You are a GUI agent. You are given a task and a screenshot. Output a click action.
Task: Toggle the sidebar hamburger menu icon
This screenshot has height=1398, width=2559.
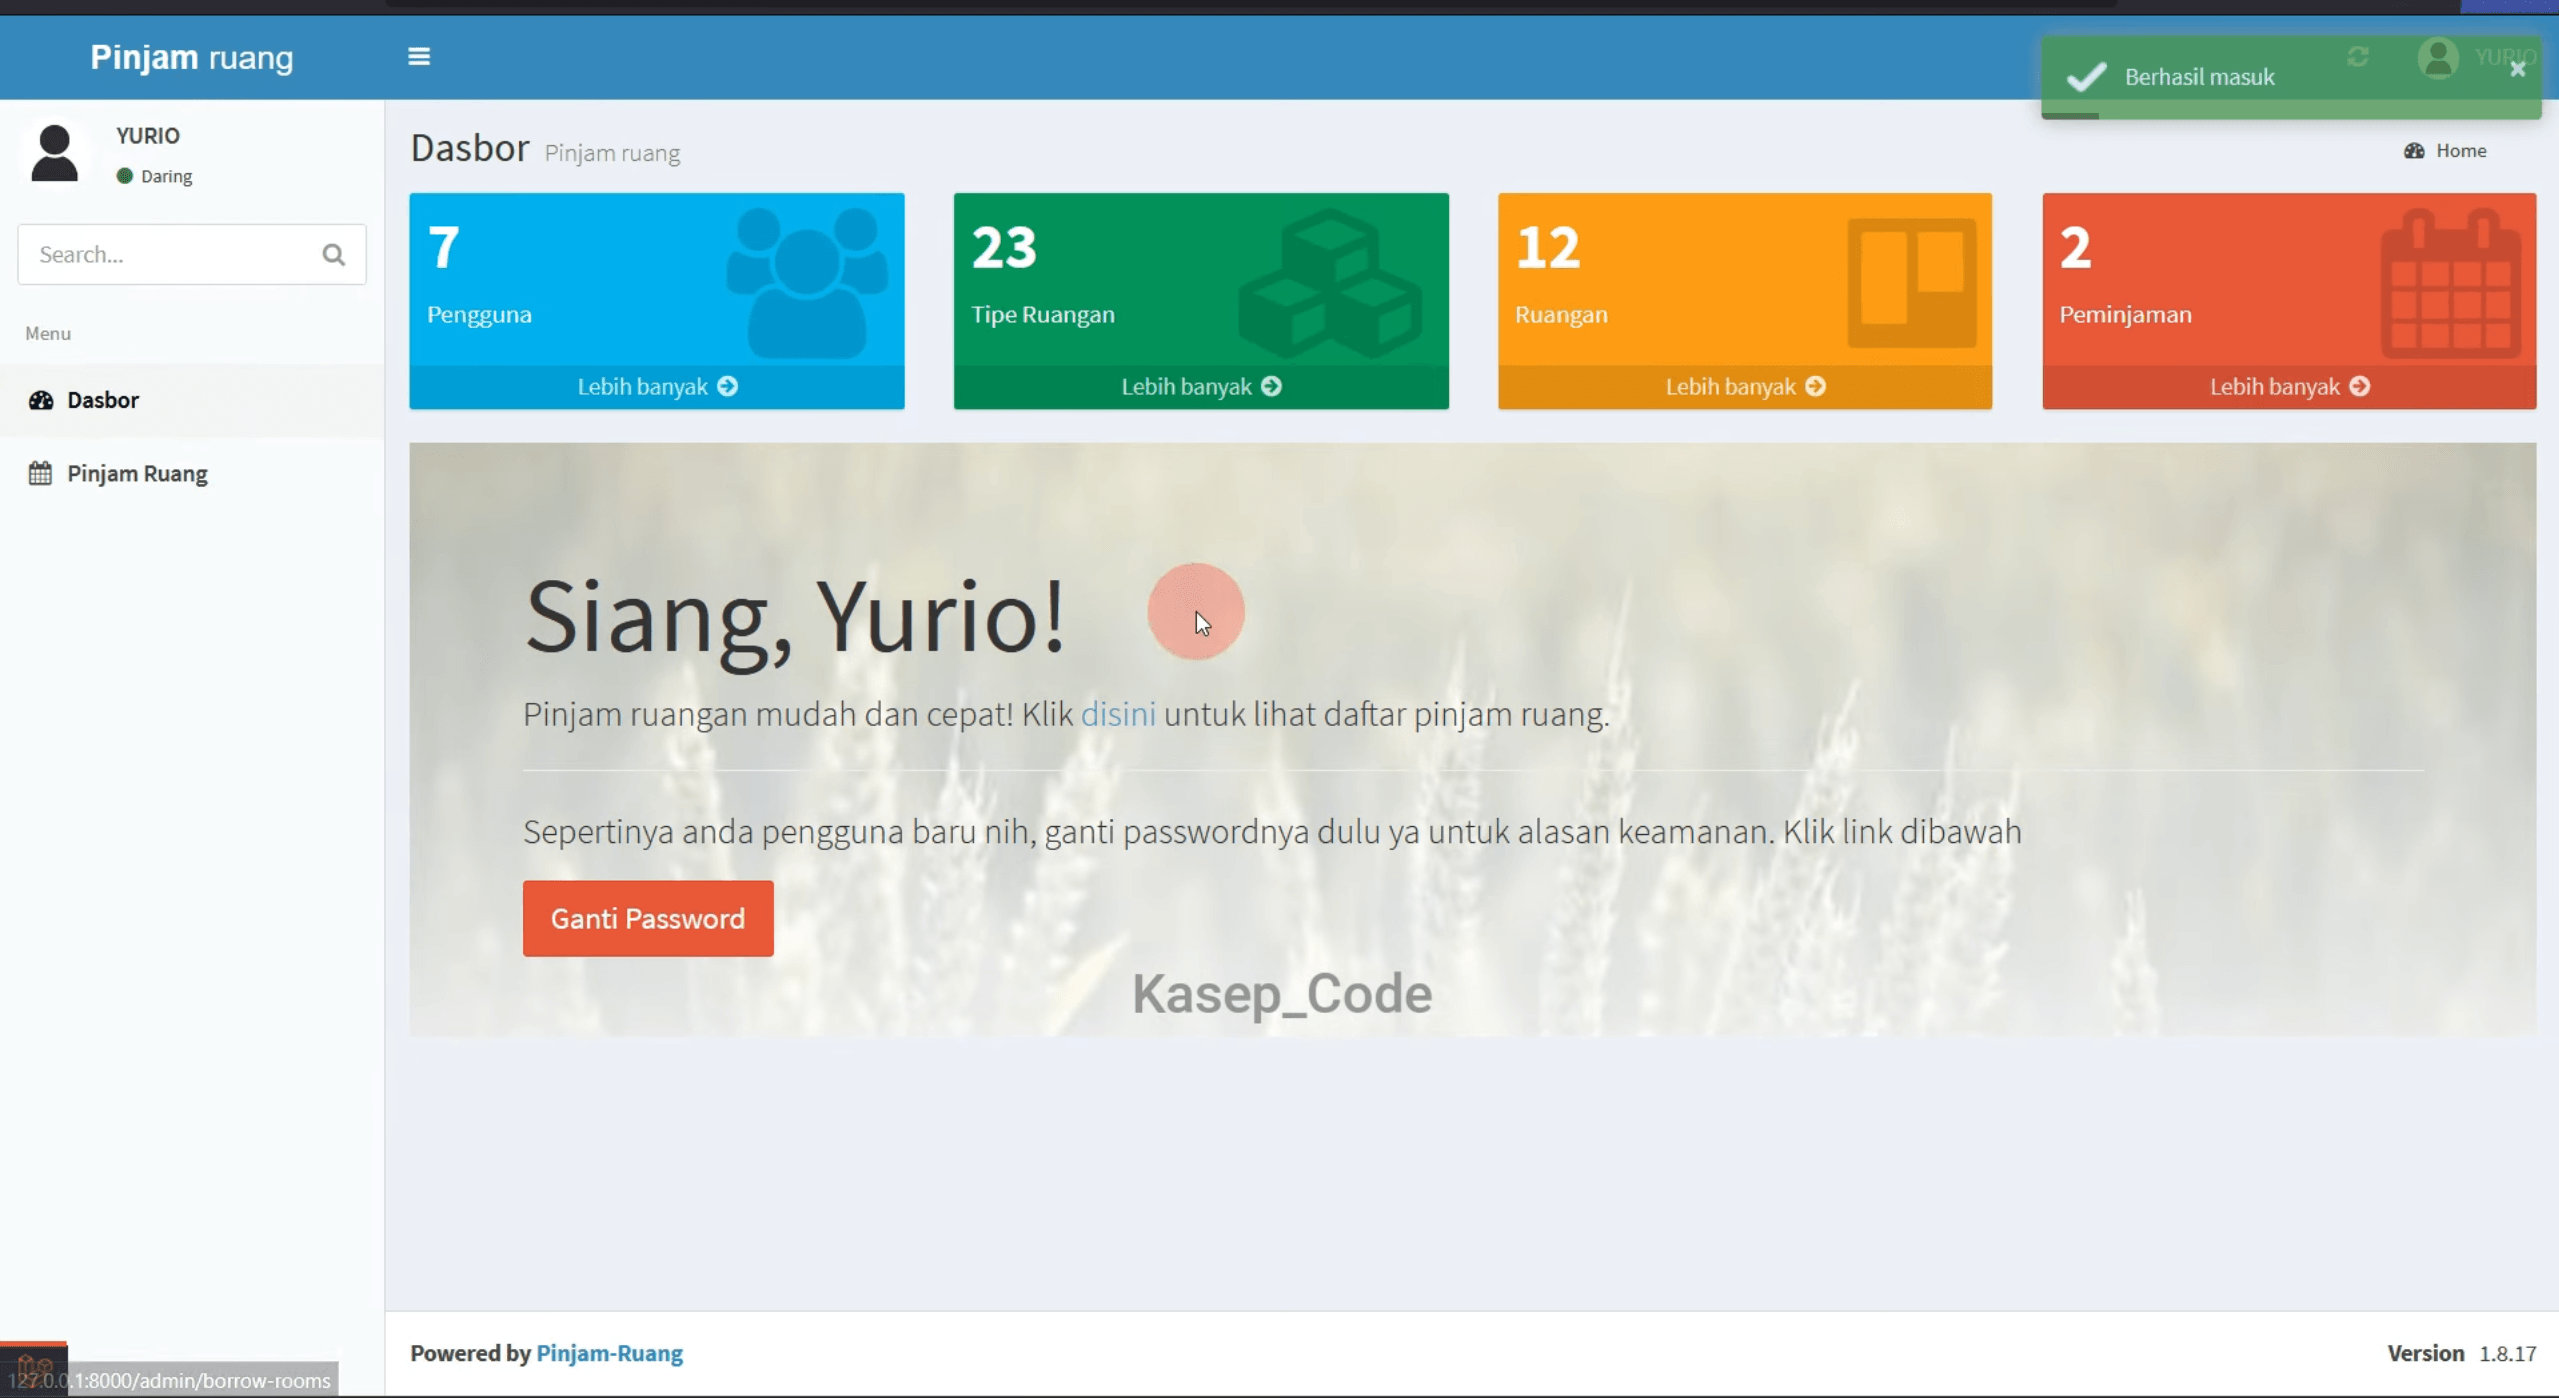[419, 56]
